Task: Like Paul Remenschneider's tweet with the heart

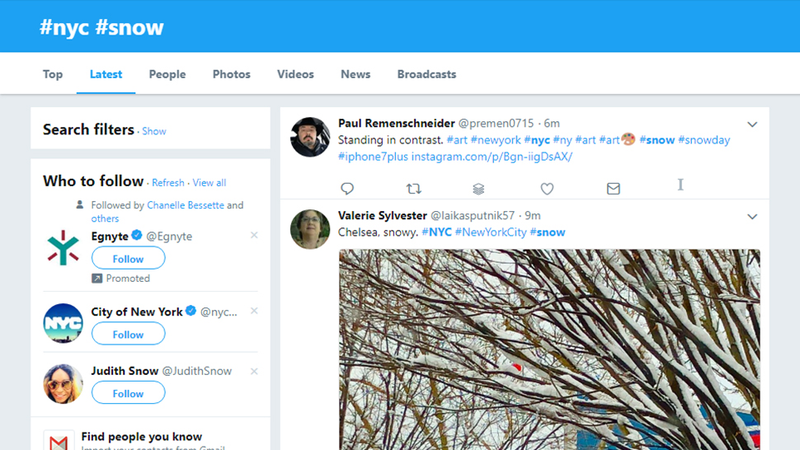Action: pos(547,189)
